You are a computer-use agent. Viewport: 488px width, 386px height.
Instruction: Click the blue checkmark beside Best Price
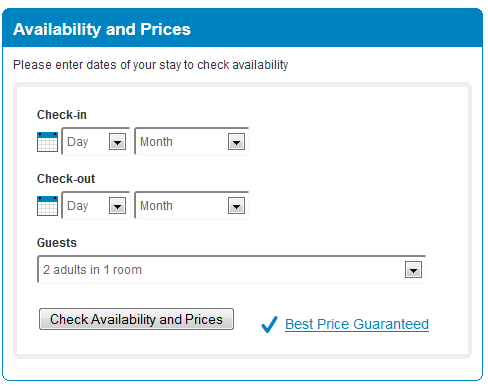tap(269, 324)
